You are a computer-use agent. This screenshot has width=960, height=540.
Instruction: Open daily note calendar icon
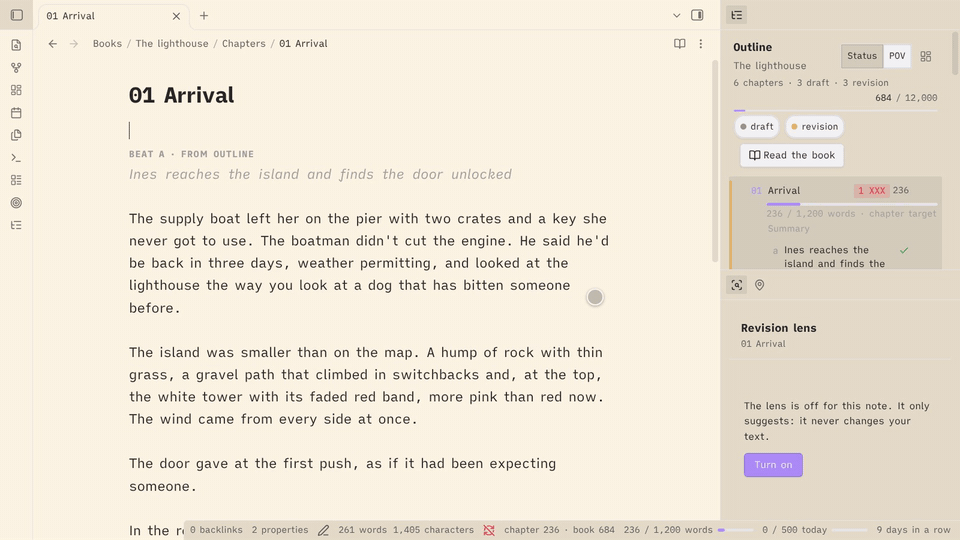(17, 113)
